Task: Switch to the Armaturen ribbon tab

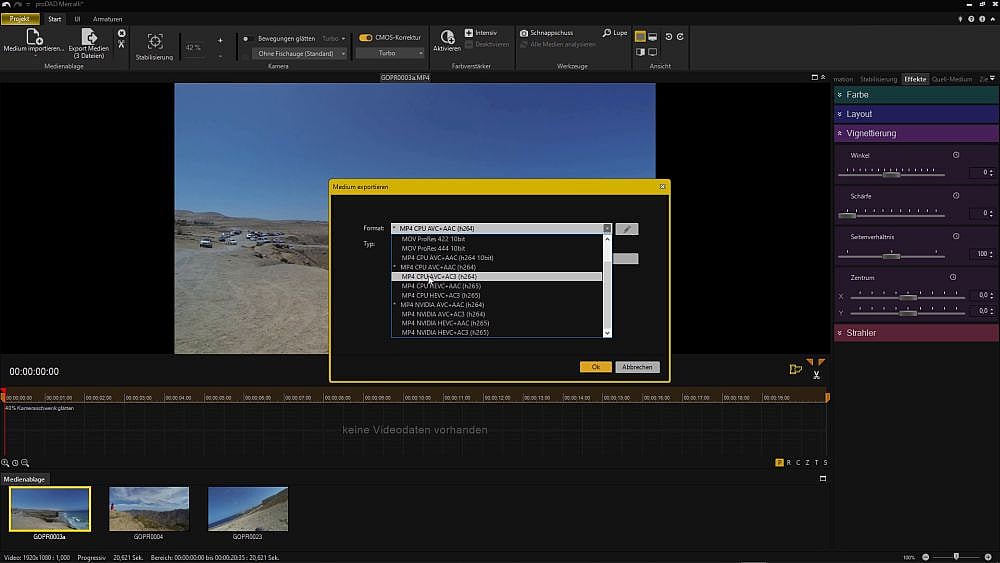Action: pyautogui.click(x=108, y=19)
